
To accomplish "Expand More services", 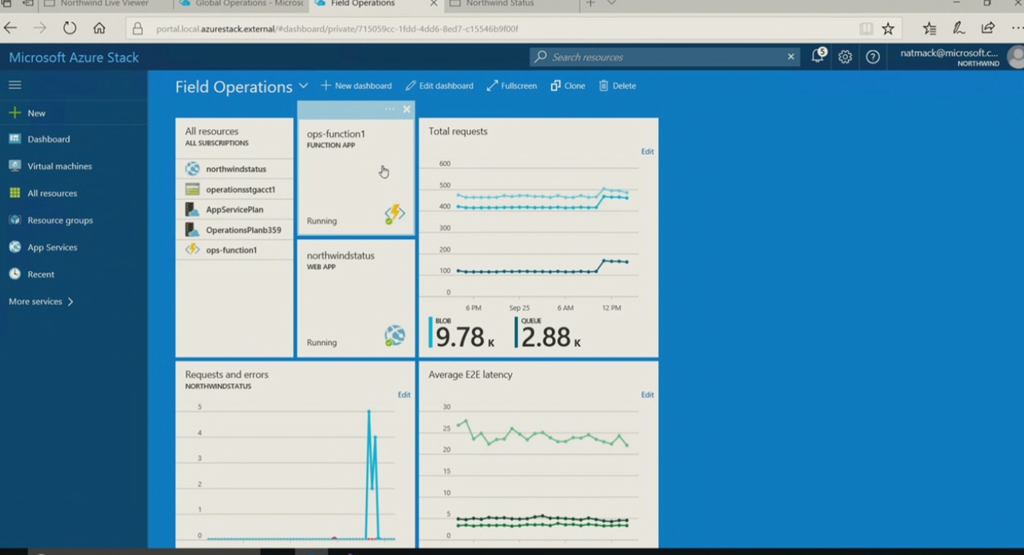I will click(x=41, y=302).
